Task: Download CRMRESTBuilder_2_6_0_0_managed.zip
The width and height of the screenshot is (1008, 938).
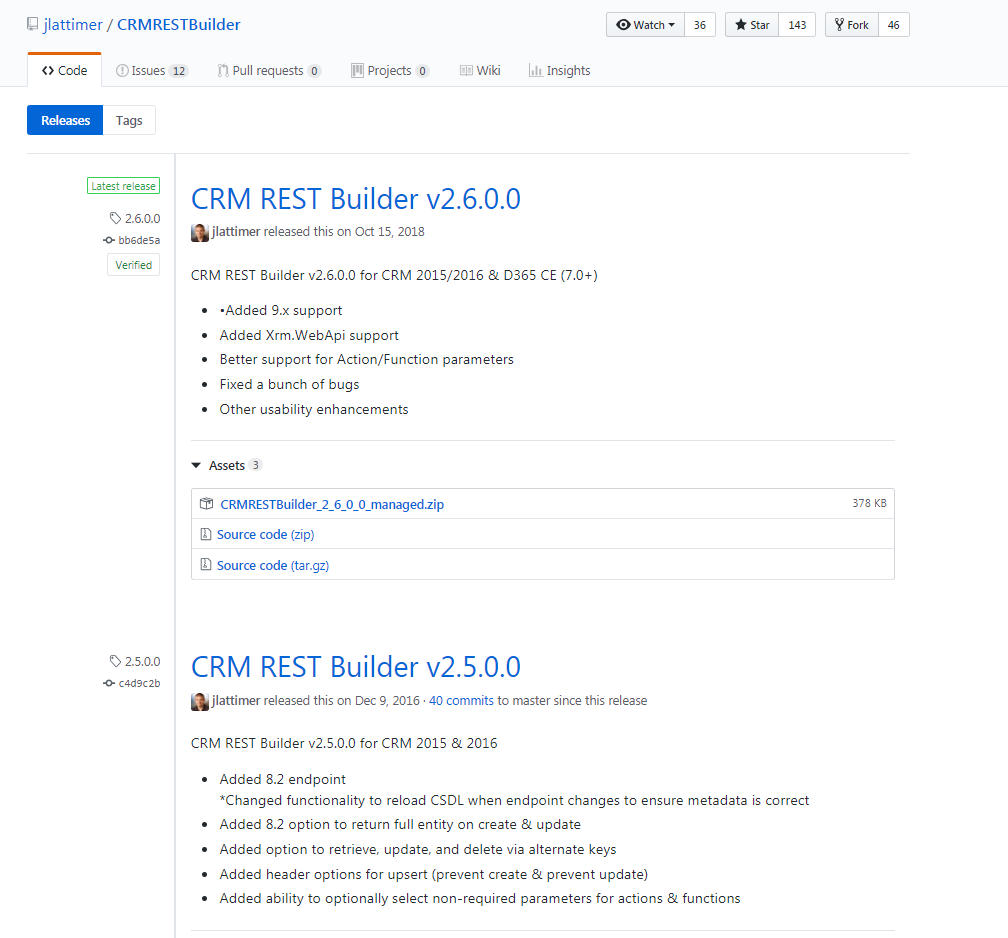Action: [x=332, y=503]
